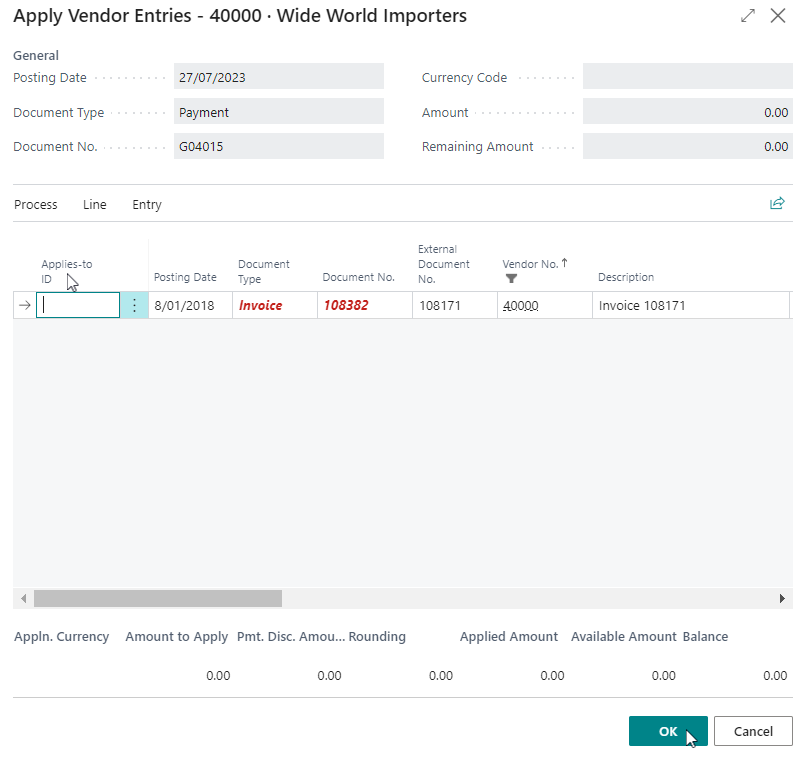The image size is (807, 762).
Task: Open the Entry menu
Action: (146, 204)
